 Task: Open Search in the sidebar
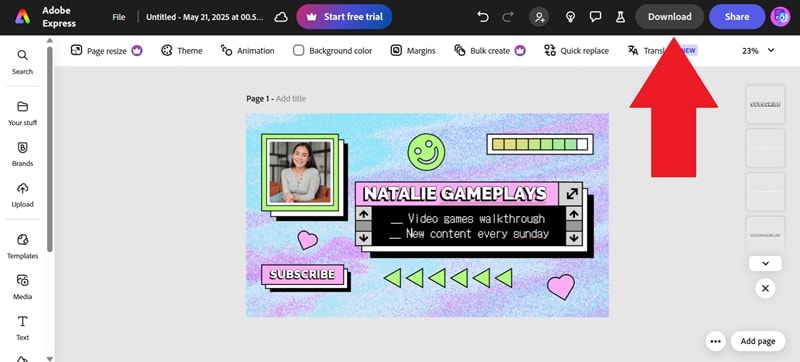pyautogui.click(x=22, y=62)
